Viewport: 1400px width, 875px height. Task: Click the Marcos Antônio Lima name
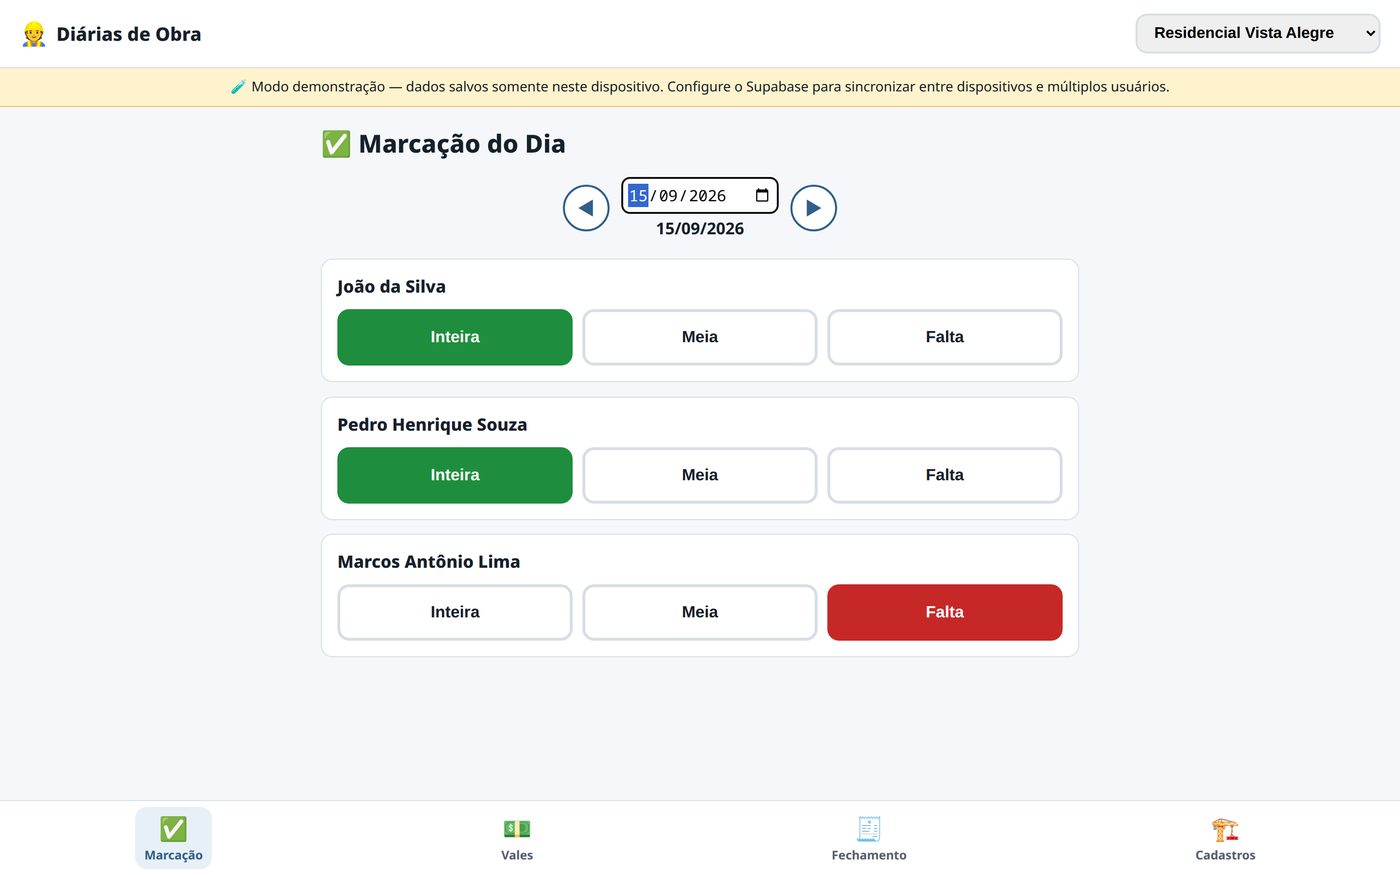(x=429, y=562)
